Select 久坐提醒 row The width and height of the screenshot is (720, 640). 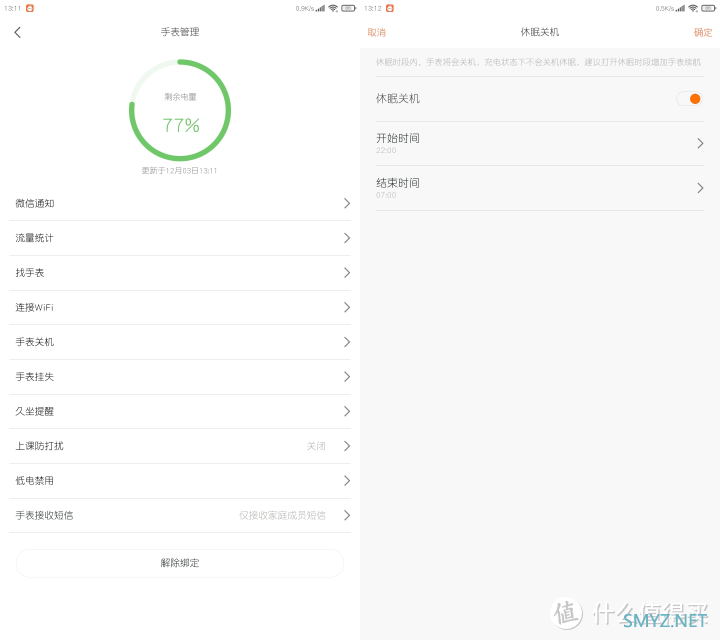pos(180,411)
